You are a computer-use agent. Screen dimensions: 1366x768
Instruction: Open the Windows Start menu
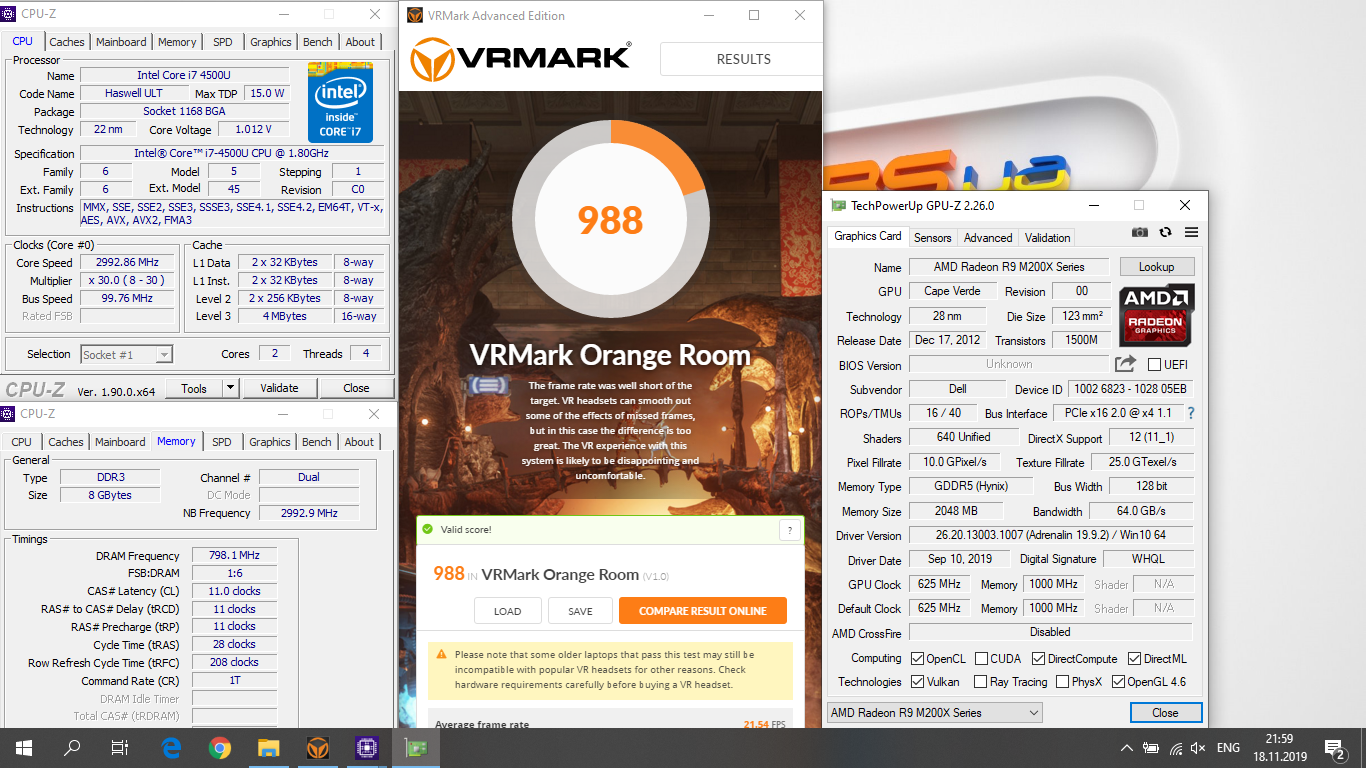(24, 748)
